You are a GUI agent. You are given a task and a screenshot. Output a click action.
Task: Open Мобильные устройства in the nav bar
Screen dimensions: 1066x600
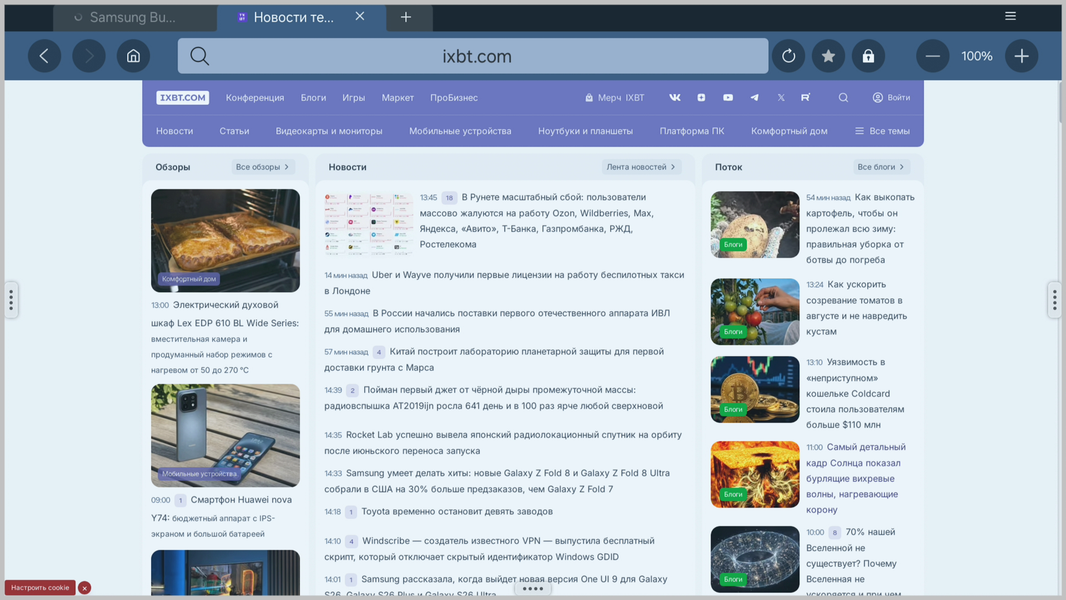coord(460,130)
